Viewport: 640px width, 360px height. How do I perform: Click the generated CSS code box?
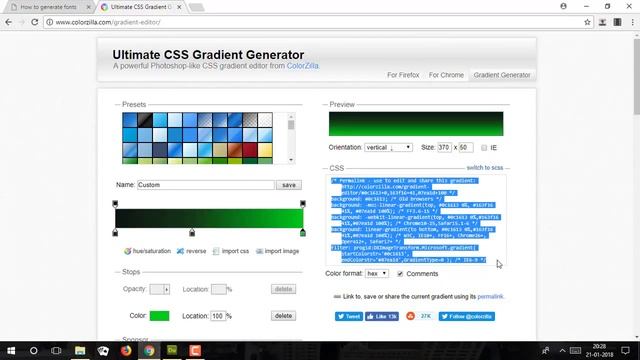pyautogui.click(x=416, y=220)
